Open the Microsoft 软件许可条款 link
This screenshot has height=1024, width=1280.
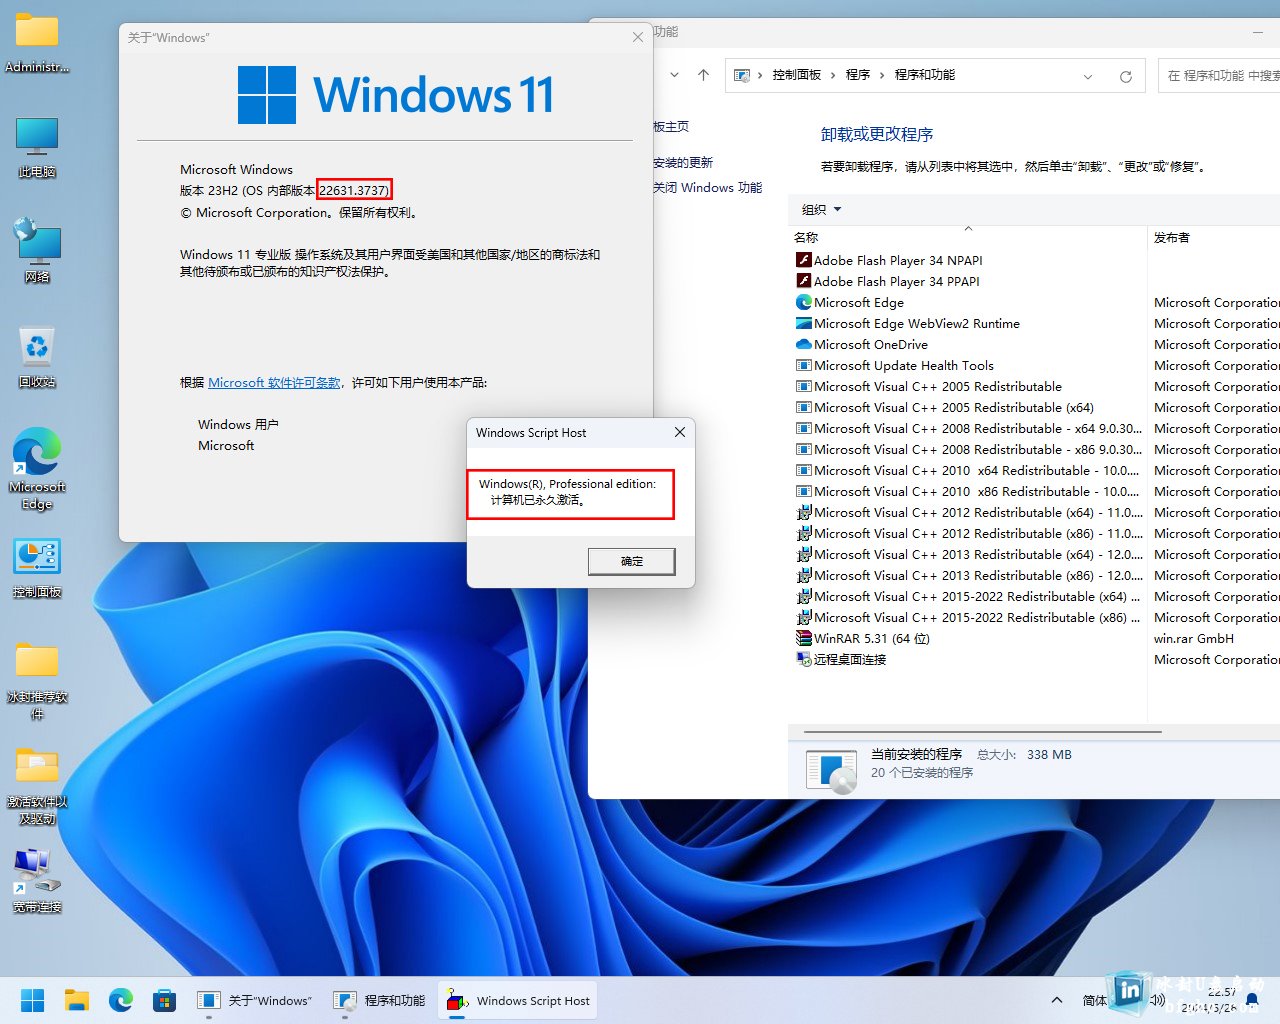tap(274, 382)
